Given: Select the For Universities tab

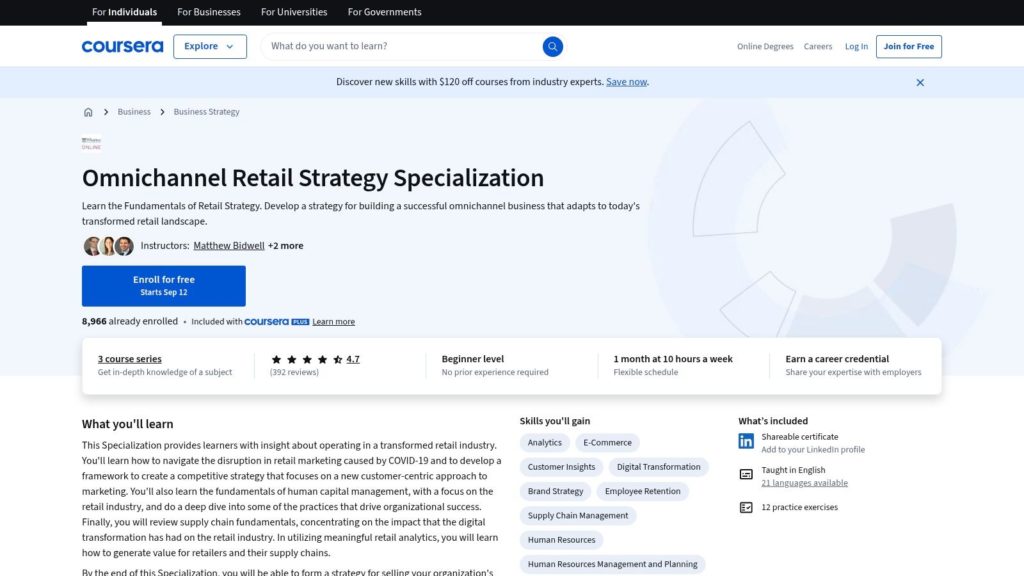Looking at the screenshot, I should [x=294, y=12].
